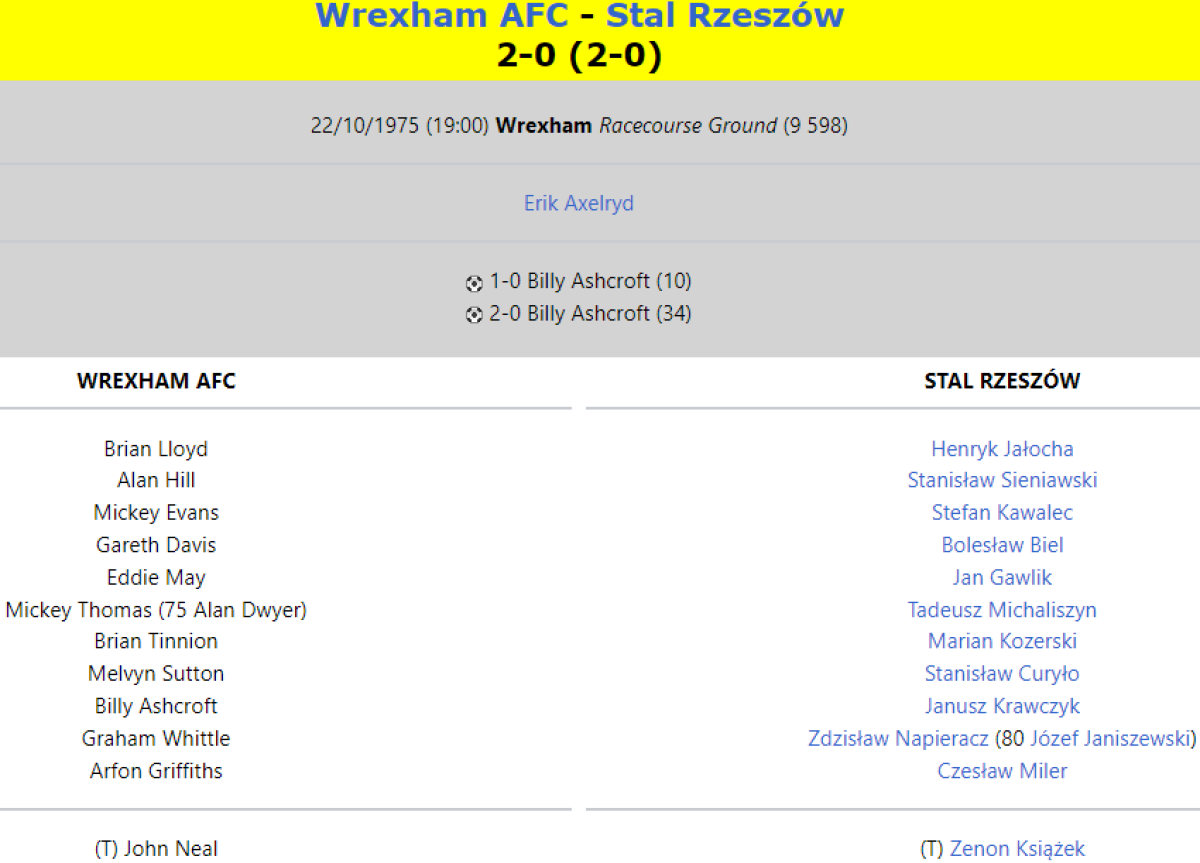The image size is (1200, 863).
Task: Open the Wrexham AFC link in the title
Action: coord(442,16)
